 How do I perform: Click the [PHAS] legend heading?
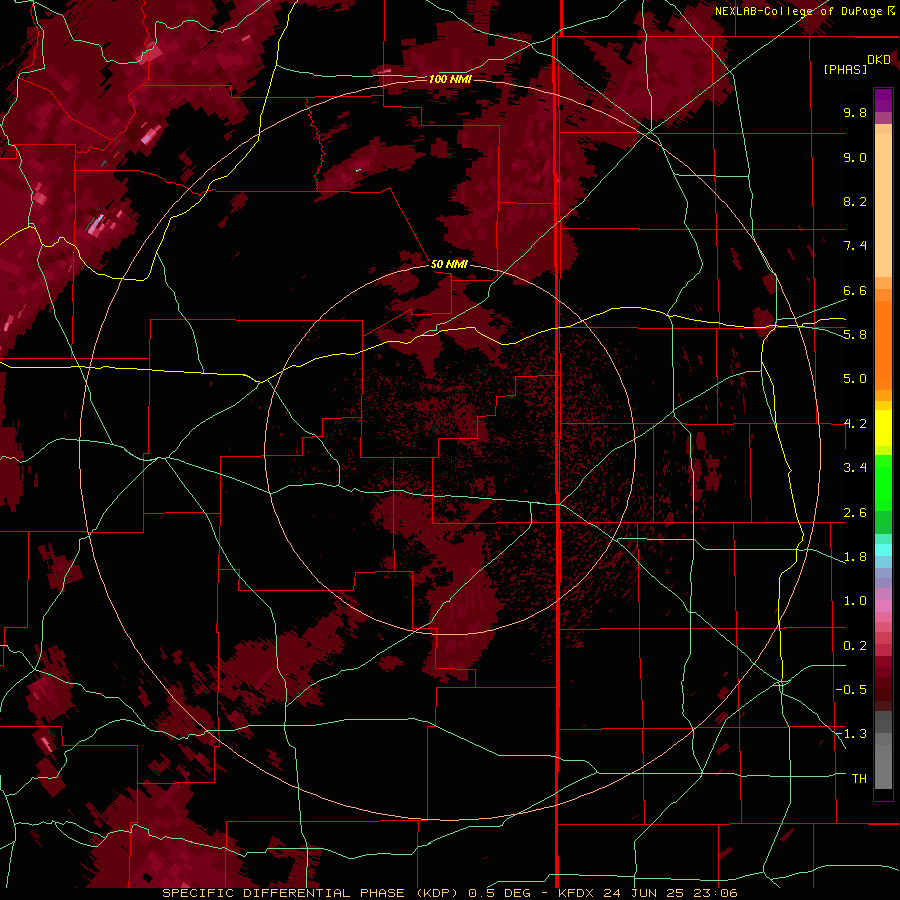point(845,70)
